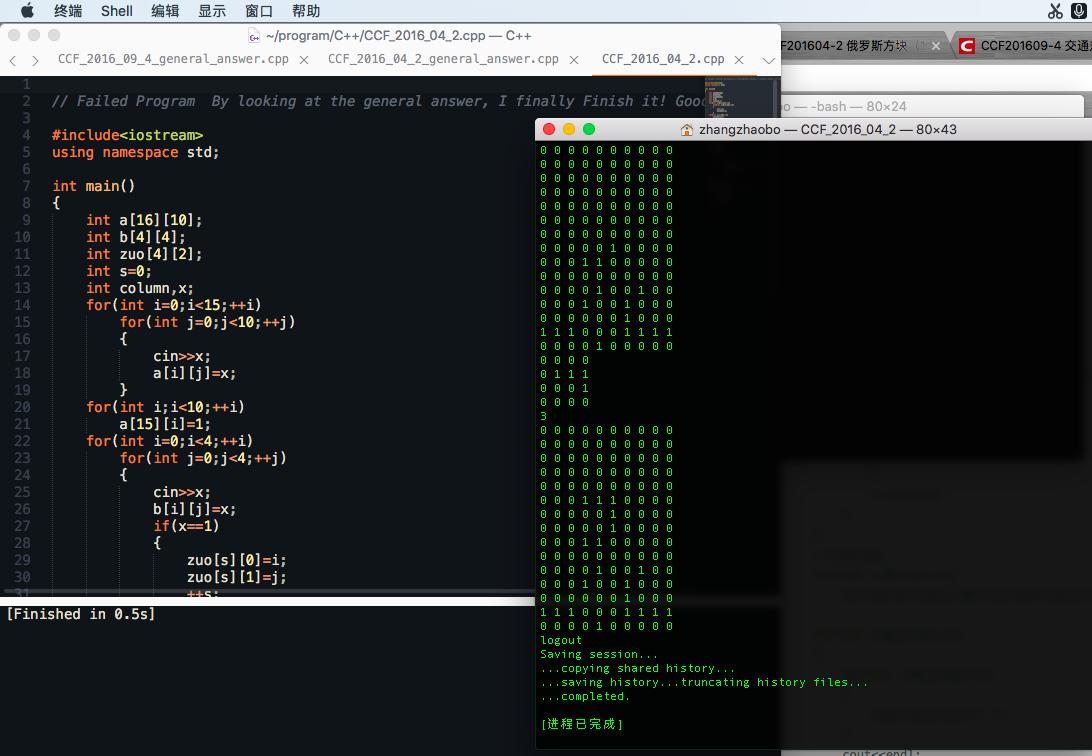Click the [进程已完成] text in terminal

(582, 724)
